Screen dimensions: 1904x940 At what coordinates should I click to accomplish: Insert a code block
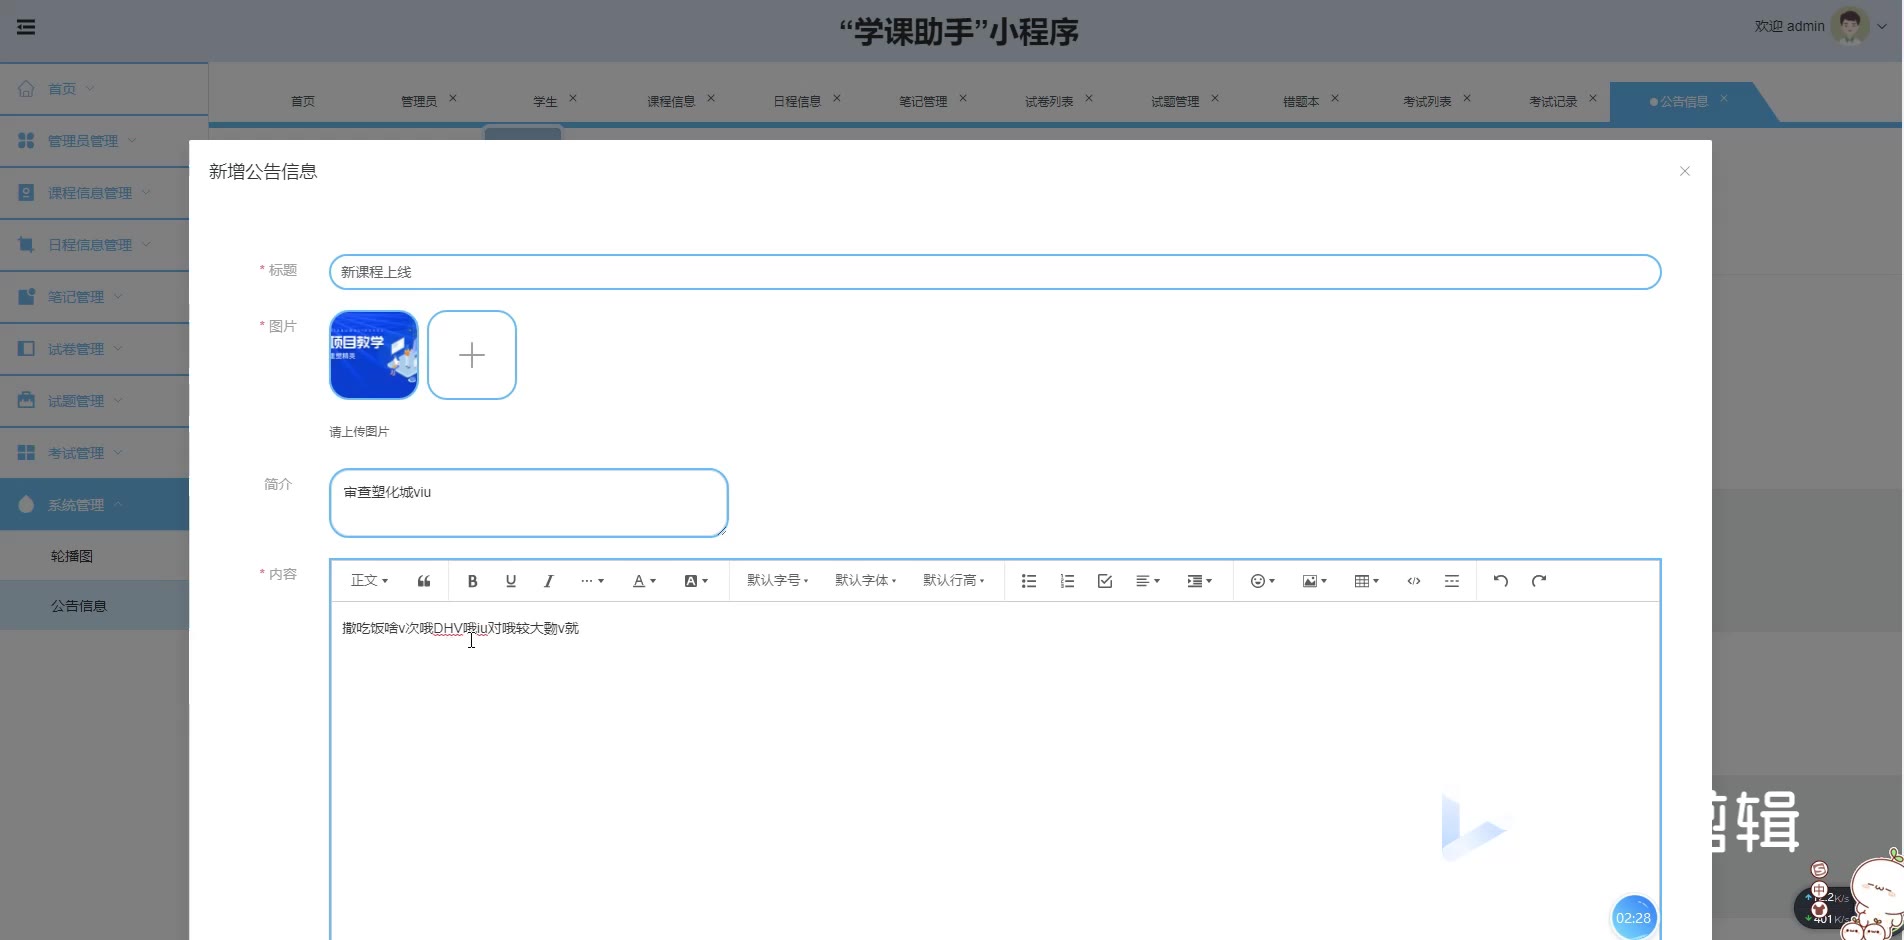(1414, 581)
